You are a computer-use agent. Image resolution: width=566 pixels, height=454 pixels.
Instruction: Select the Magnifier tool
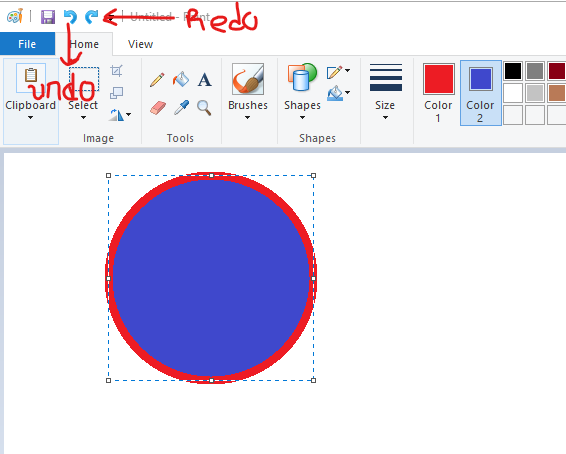[x=204, y=108]
